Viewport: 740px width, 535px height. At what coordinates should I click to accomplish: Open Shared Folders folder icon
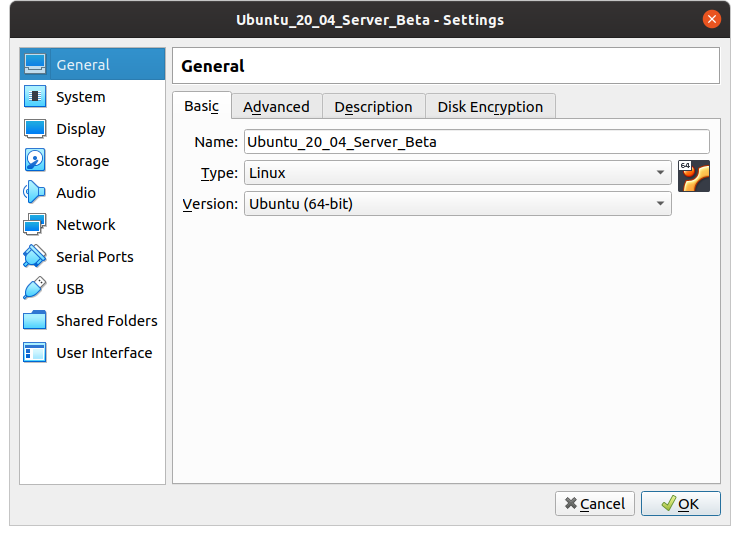[34, 320]
